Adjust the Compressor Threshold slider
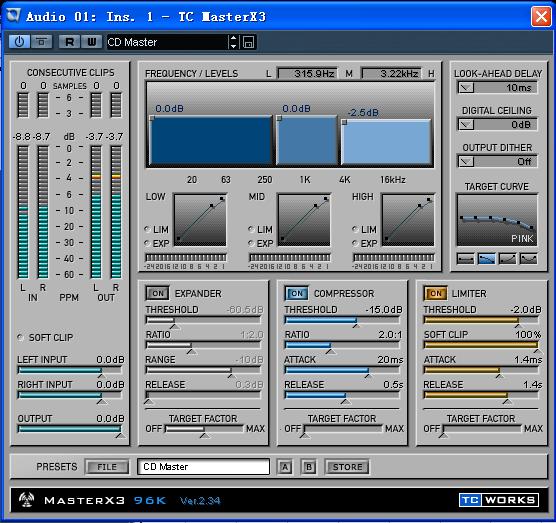This screenshot has width=556, height=523. point(342,320)
